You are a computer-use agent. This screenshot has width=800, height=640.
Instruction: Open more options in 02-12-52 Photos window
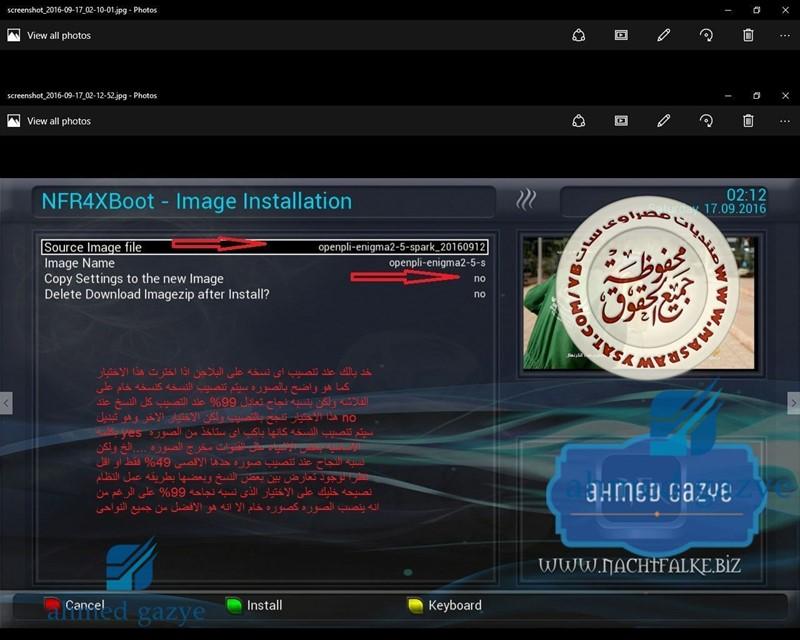[x=785, y=121]
